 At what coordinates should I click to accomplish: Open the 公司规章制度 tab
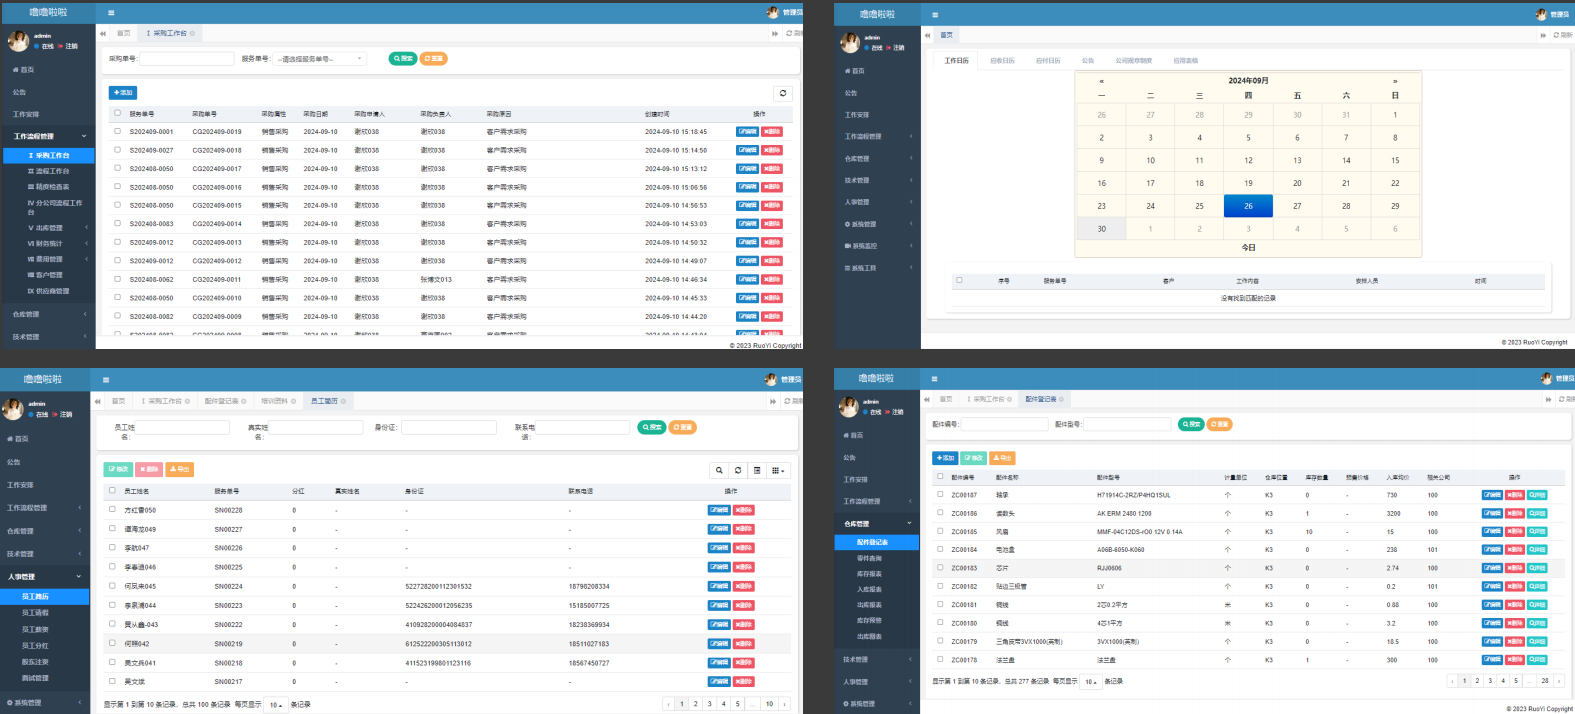[x=1133, y=61]
